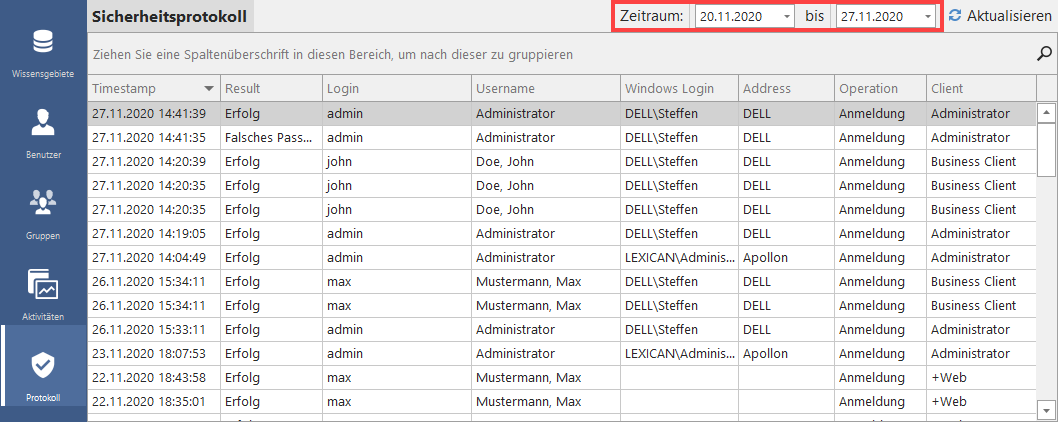Click the Operation column header
The height and width of the screenshot is (422, 1058).
pyautogui.click(x=868, y=89)
